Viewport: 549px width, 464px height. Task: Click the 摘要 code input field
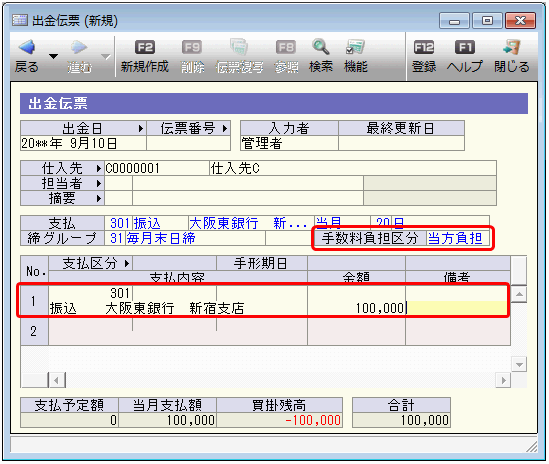119,199
